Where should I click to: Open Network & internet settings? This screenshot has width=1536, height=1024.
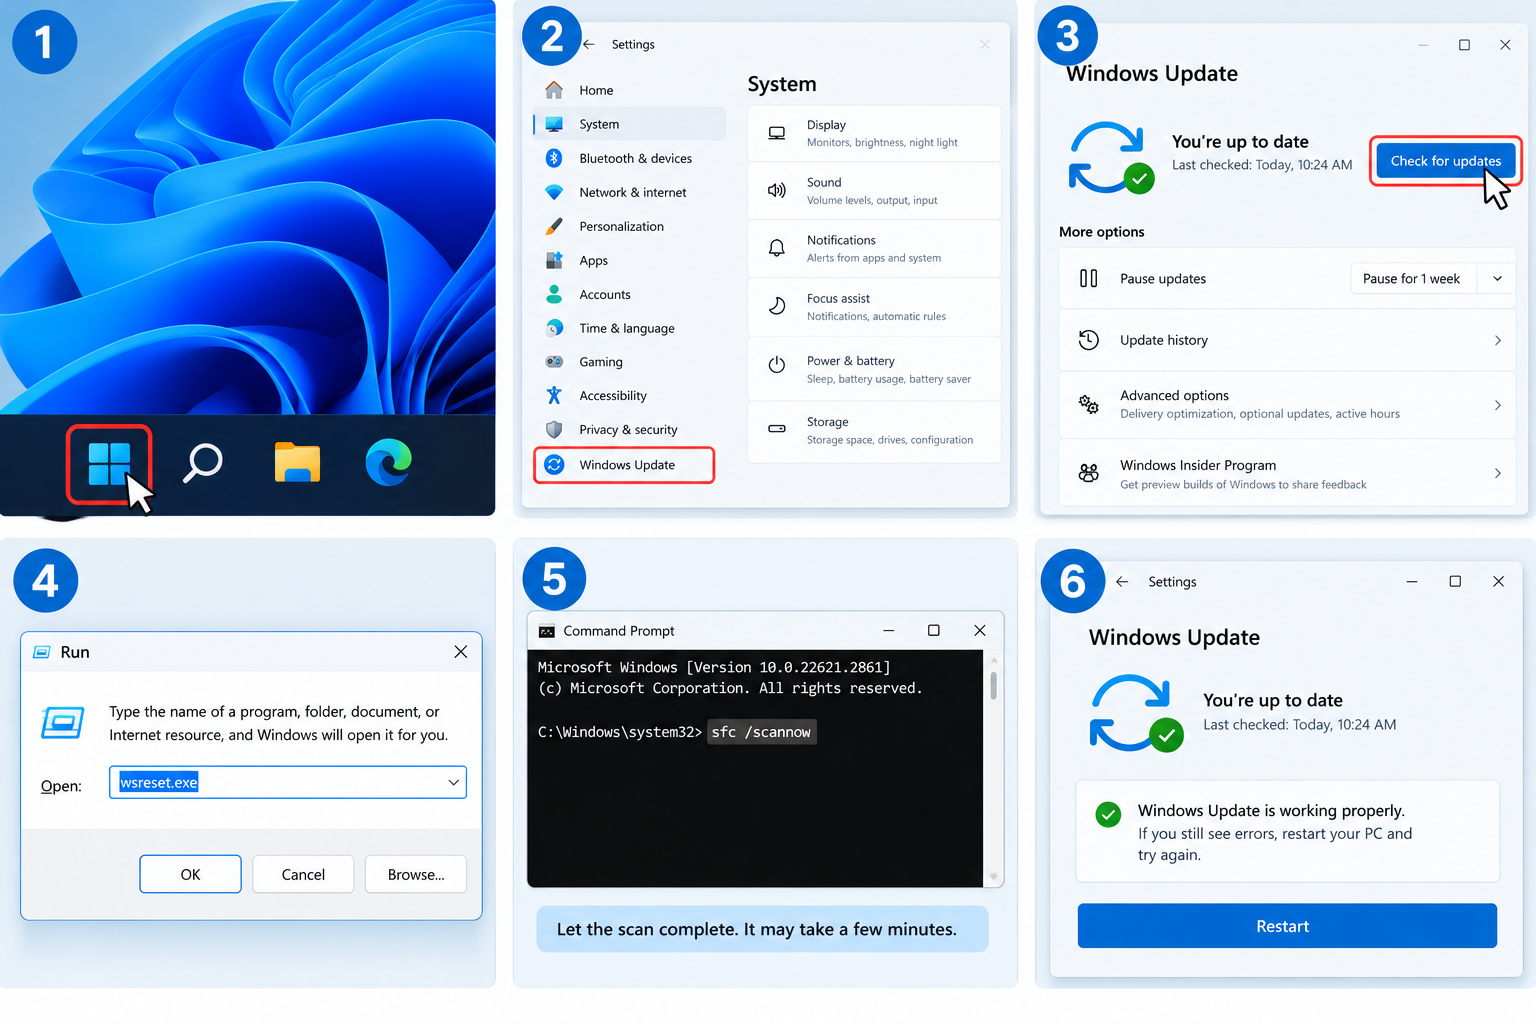pos(630,192)
